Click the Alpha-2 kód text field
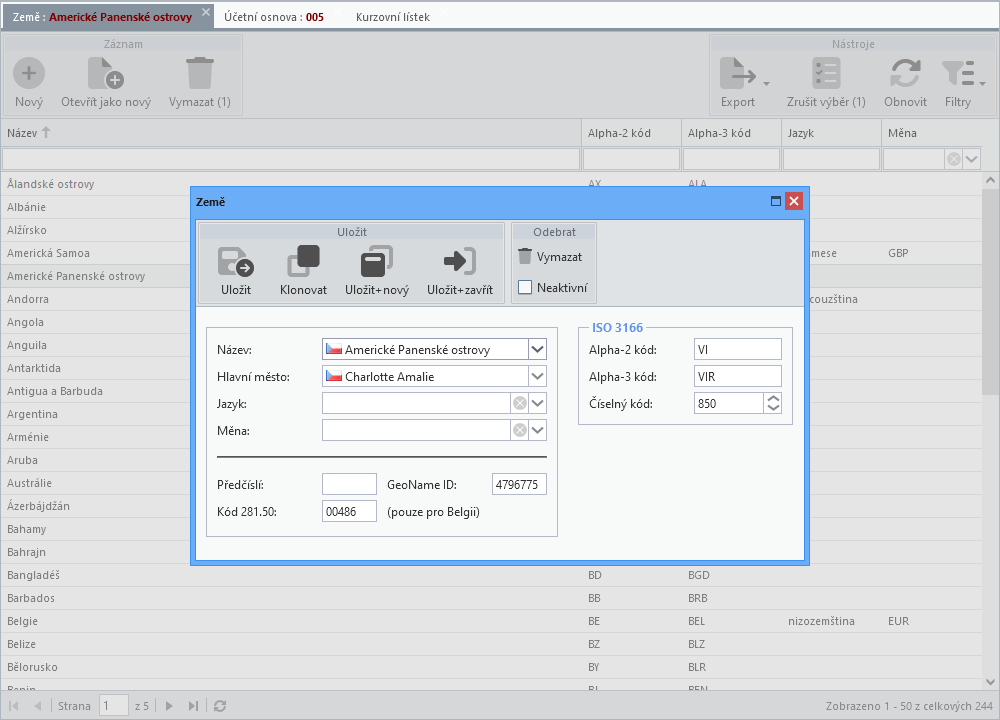Viewport: 1000px width, 720px height. (737, 349)
